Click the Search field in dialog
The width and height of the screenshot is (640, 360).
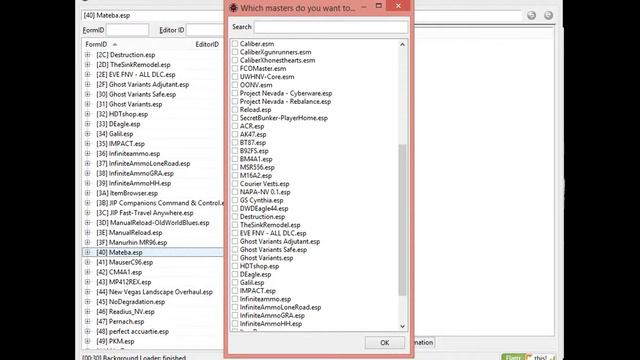[331, 27]
